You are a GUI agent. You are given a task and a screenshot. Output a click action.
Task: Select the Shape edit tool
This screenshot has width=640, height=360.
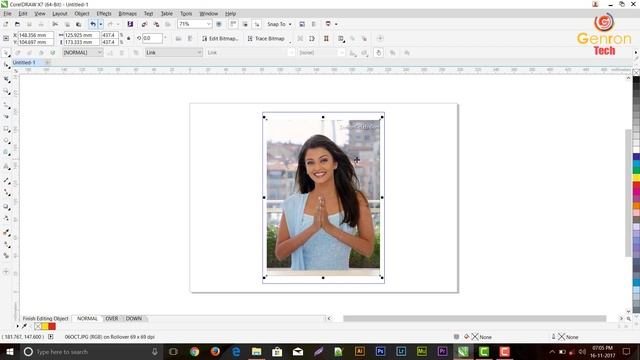point(7,65)
